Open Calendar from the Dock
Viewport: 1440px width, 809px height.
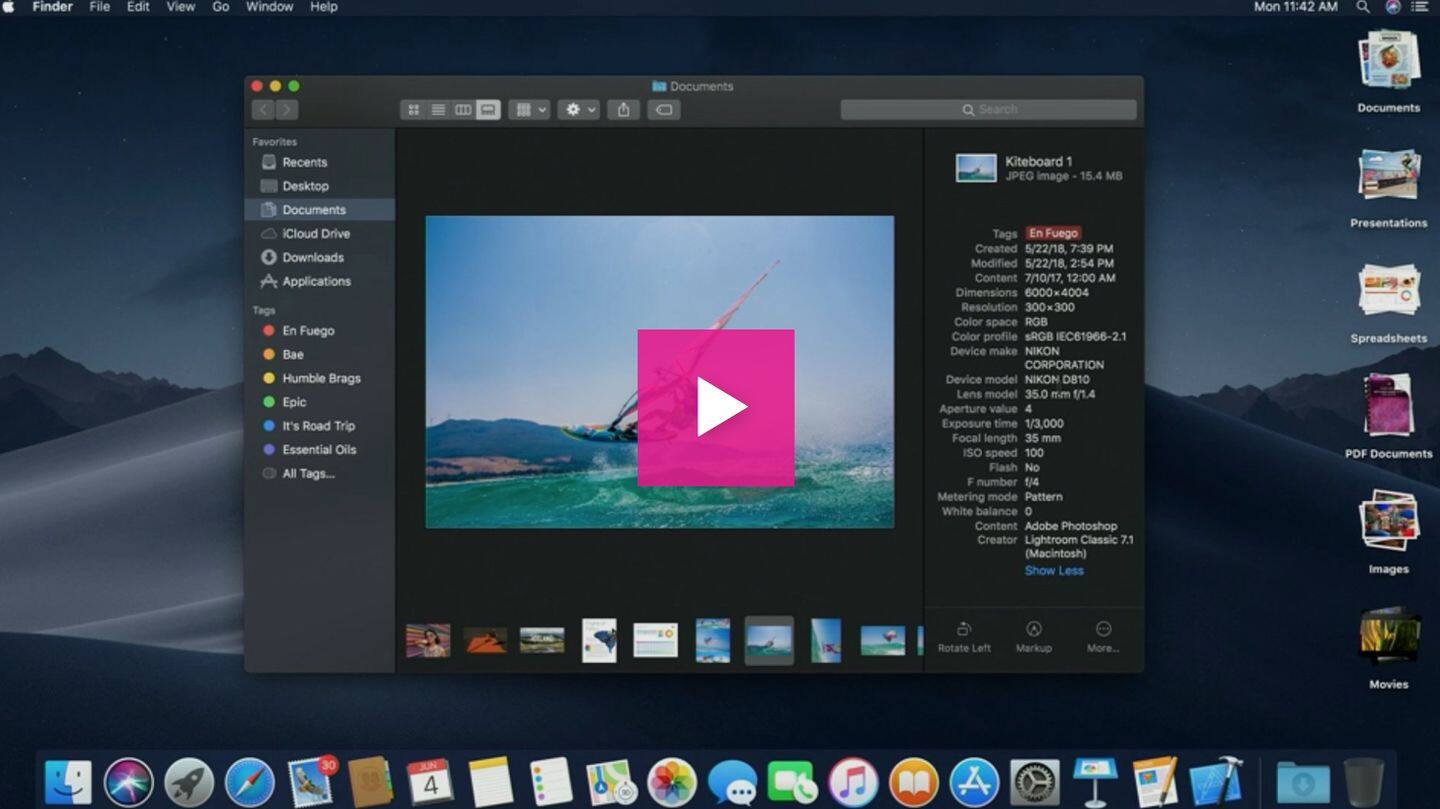431,782
